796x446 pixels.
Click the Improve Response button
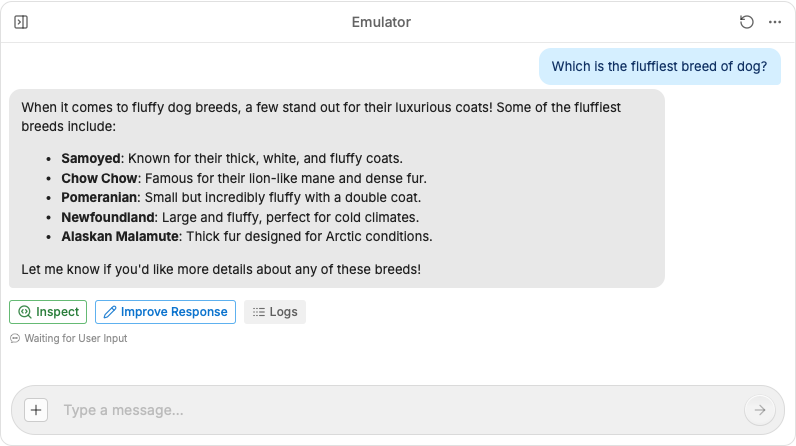point(165,312)
